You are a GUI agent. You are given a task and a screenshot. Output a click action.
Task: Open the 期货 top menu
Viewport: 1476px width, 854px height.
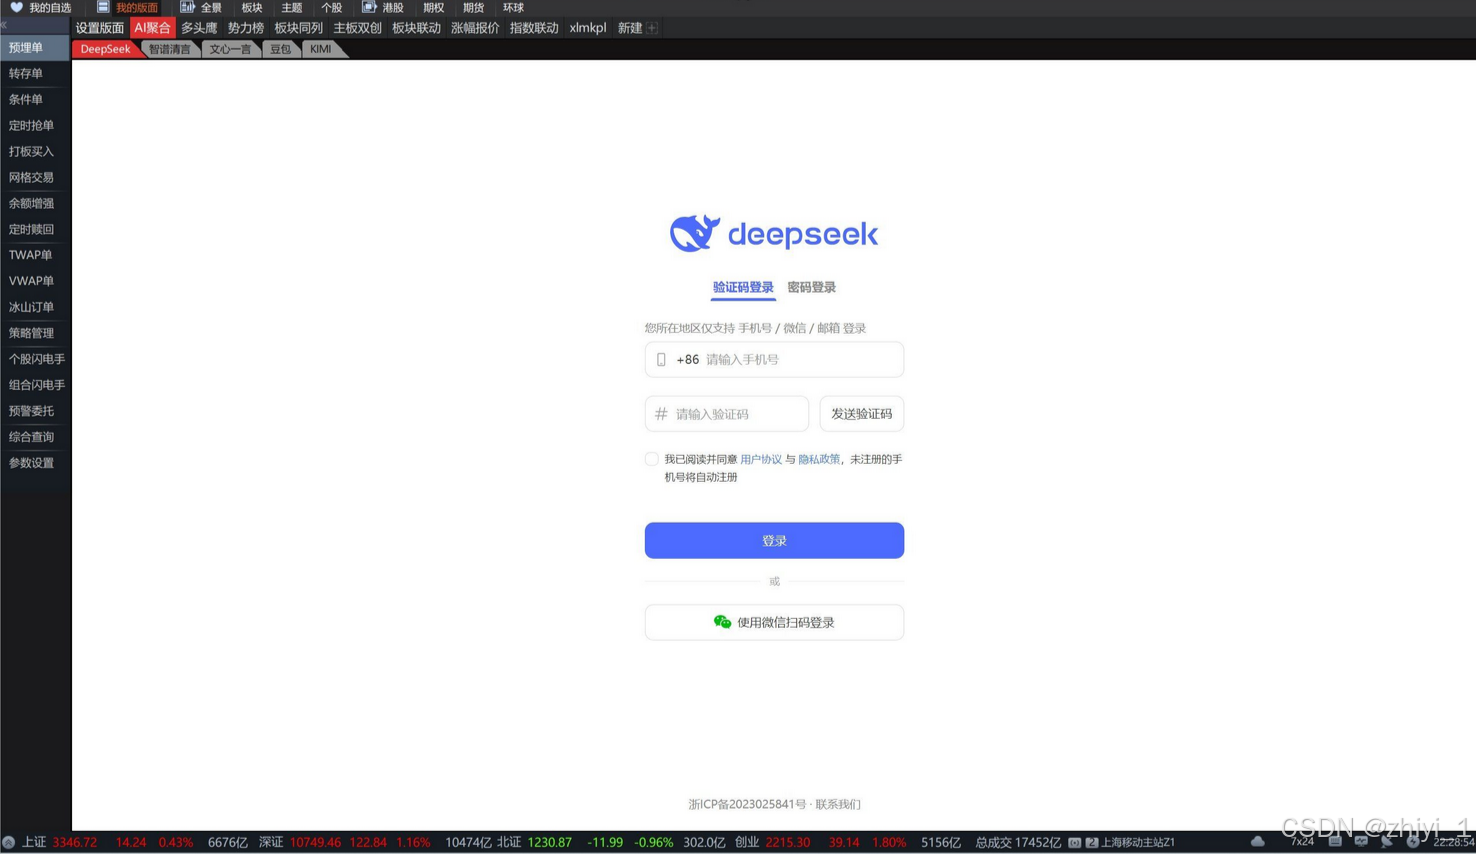pos(474,7)
